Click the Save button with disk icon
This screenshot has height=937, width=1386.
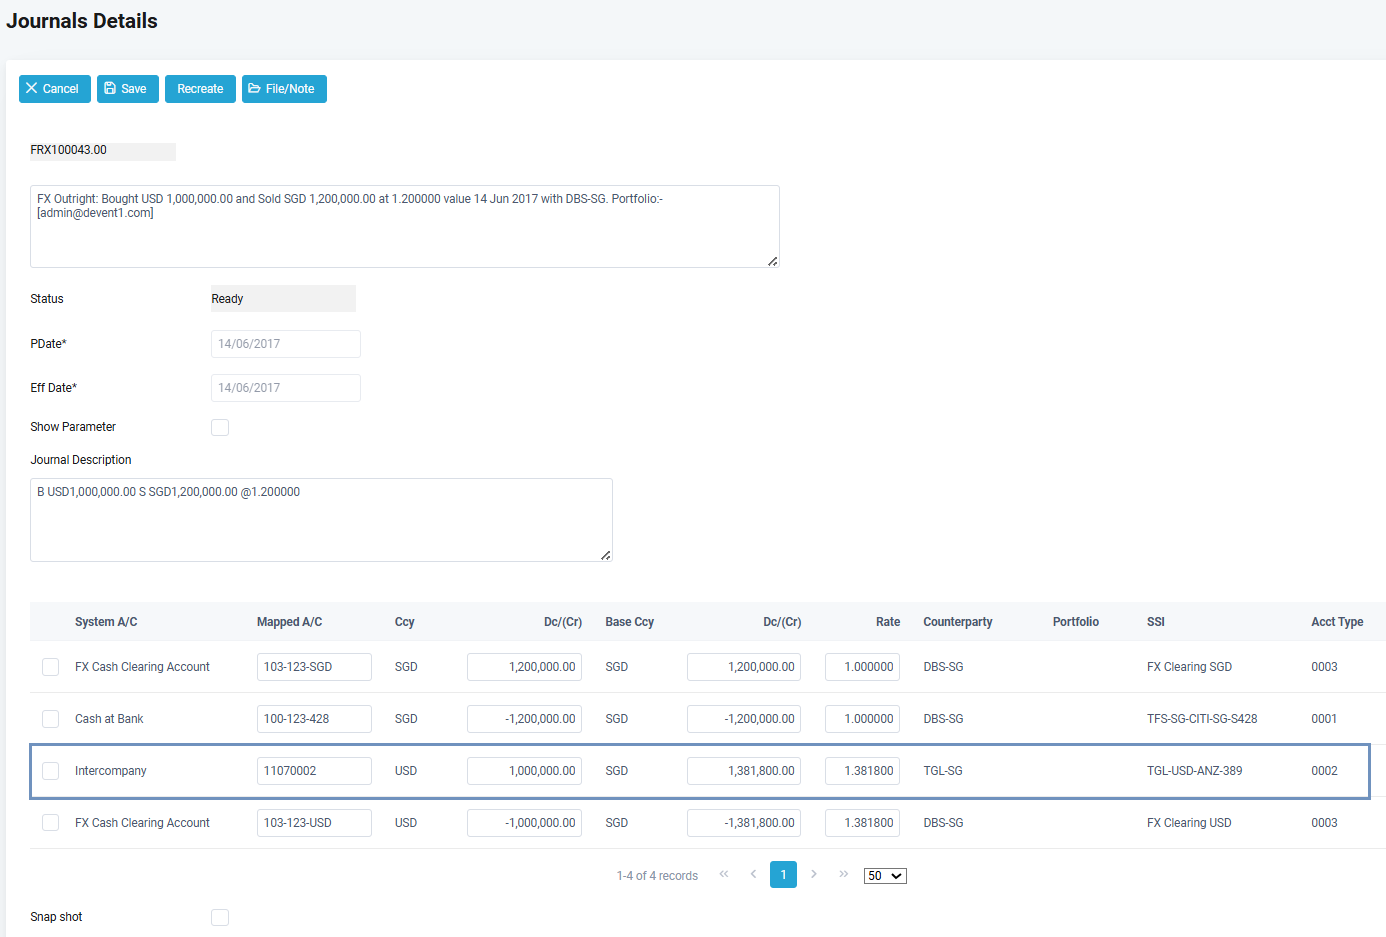click(127, 89)
